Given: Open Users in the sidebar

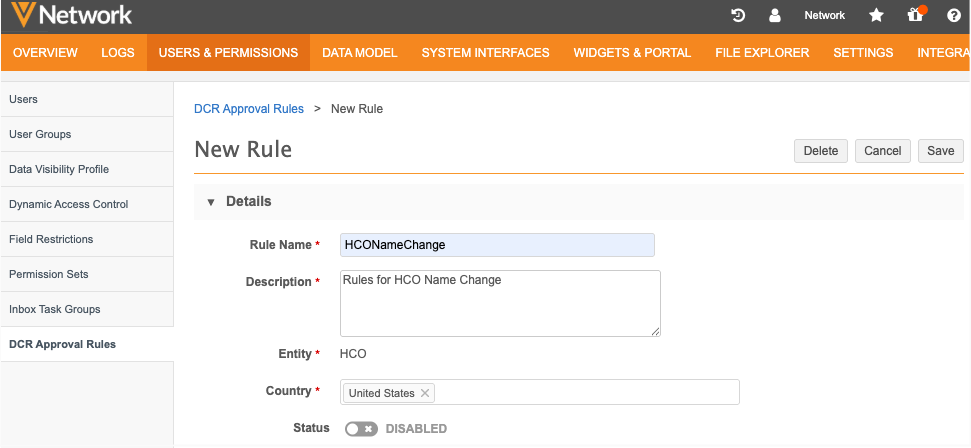Looking at the screenshot, I should pyautogui.click(x=87, y=99).
